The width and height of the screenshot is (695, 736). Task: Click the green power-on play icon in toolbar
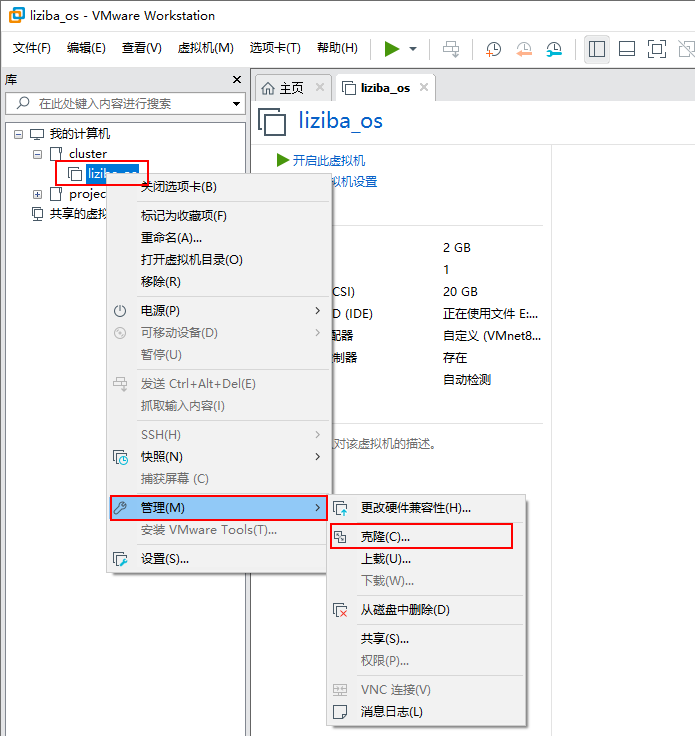click(x=391, y=49)
